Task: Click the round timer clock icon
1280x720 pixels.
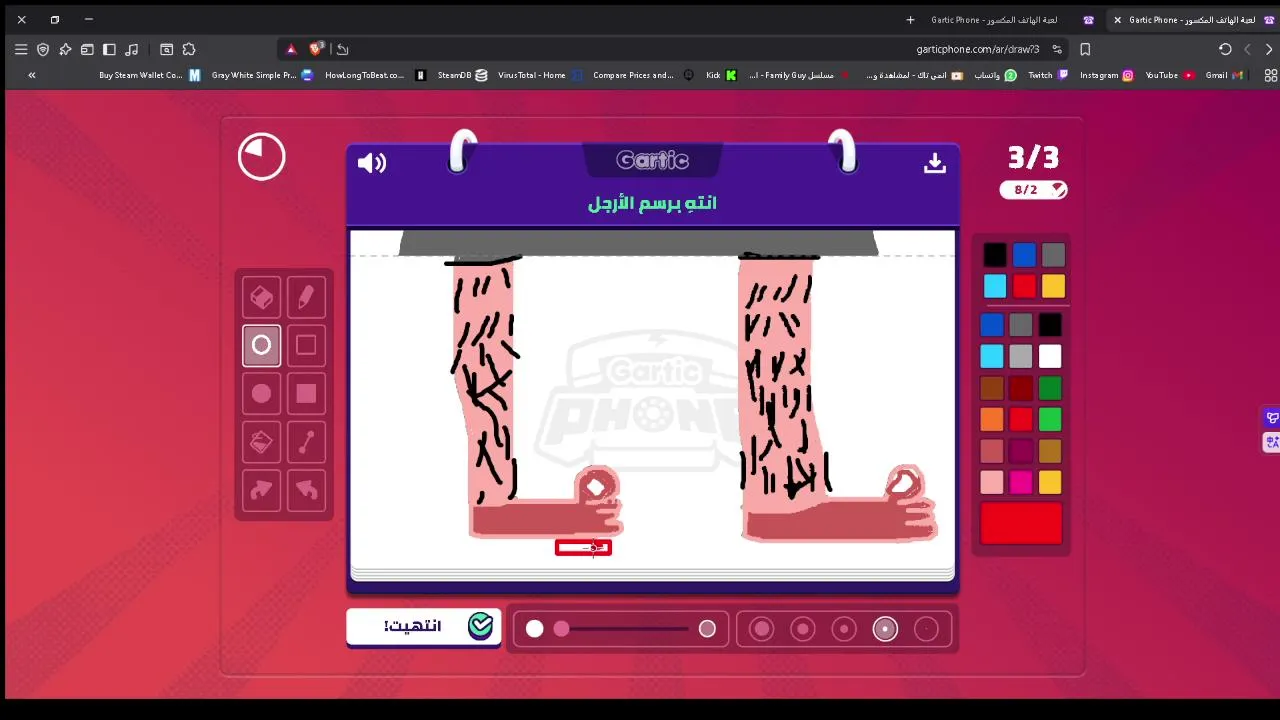Action: (x=262, y=157)
